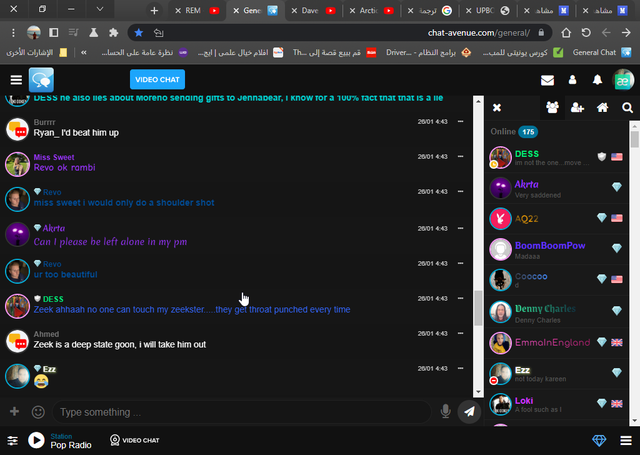Open friend requests person icon
The height and width of the screenshot is (455, 640).
point(573,80)
